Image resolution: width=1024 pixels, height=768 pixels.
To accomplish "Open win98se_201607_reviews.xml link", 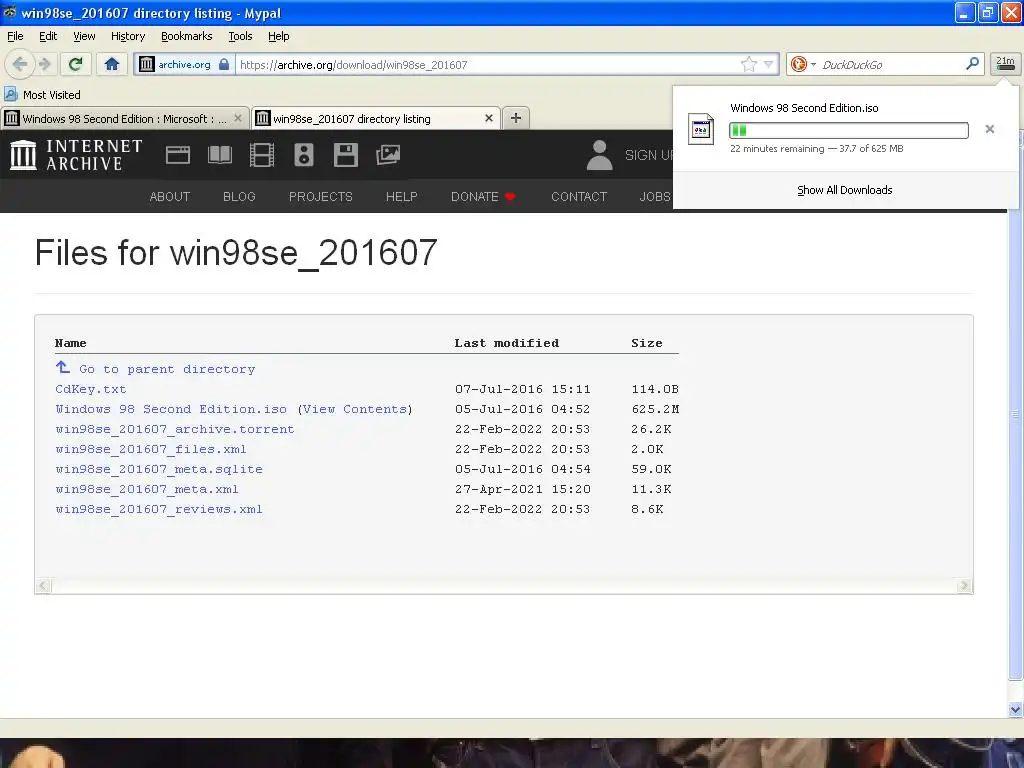I will click(x=159, y=509).
